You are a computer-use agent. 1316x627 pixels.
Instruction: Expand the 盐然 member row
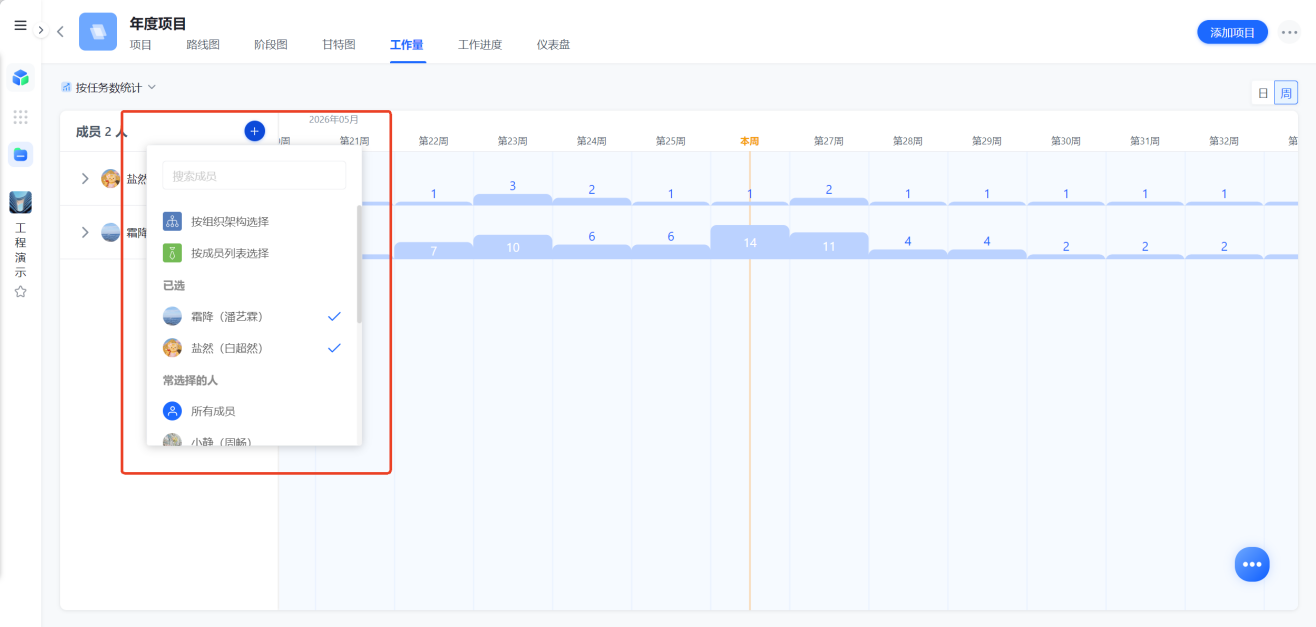point(85,179)
